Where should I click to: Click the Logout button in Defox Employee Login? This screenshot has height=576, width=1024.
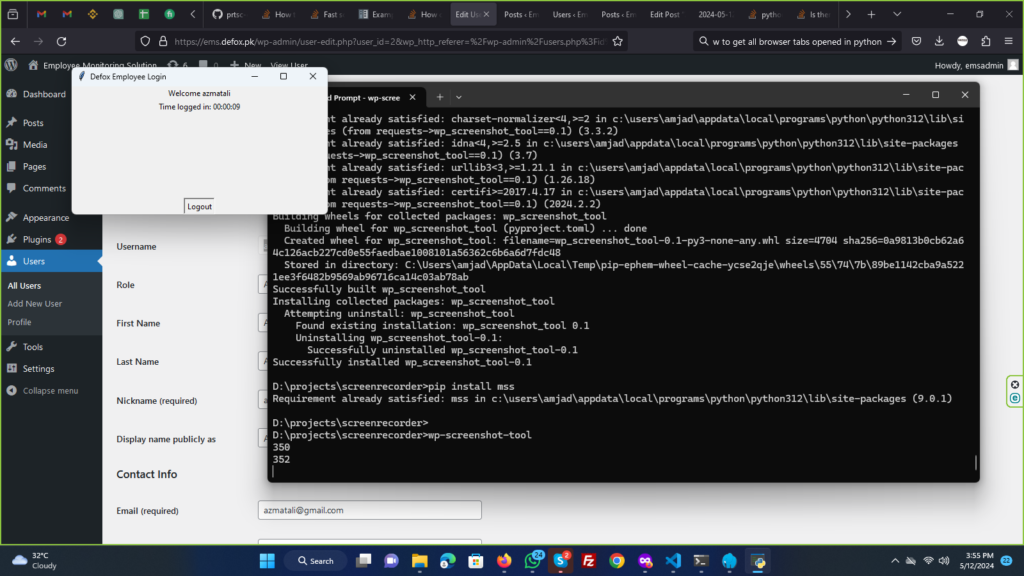199,206
